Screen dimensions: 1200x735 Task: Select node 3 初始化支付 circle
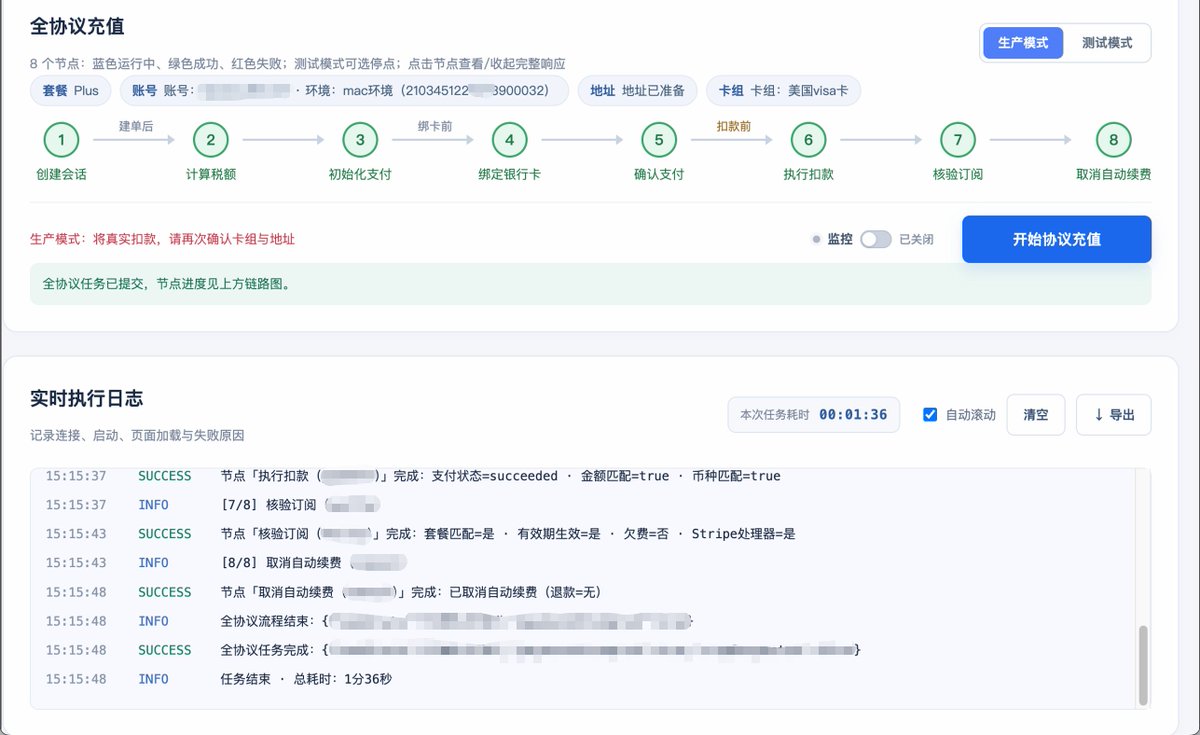click(x=360, y=141)
